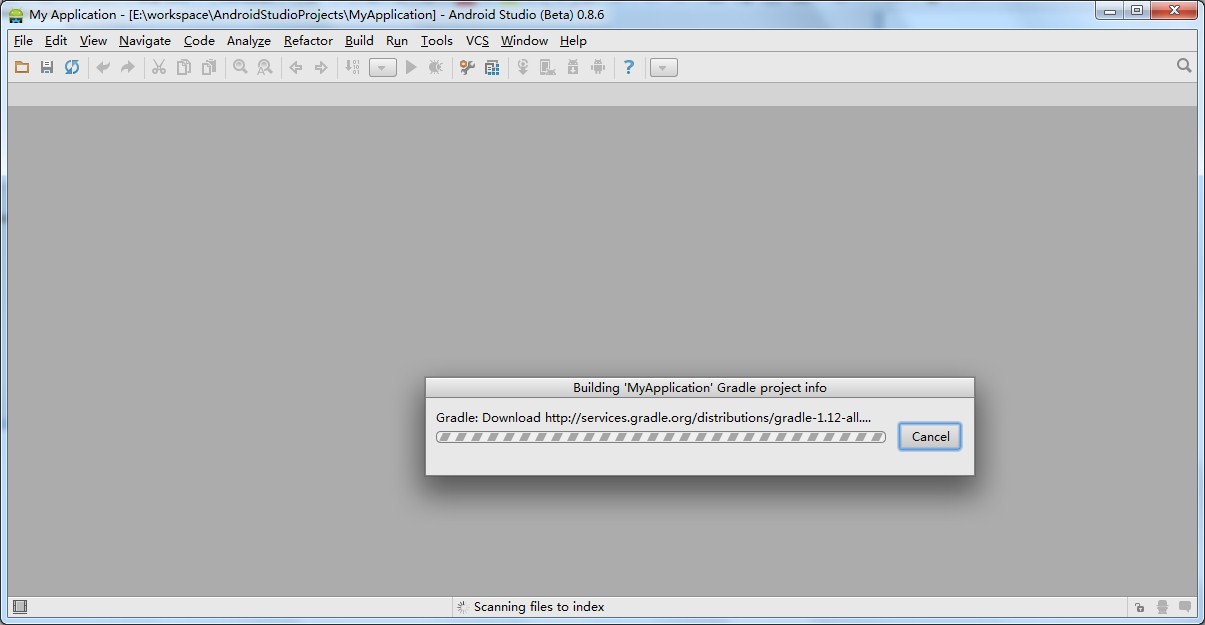The image size is (1205, 625).
Task: Click the Sync Project with Gradle icon
Action: [x=522, y=67]
